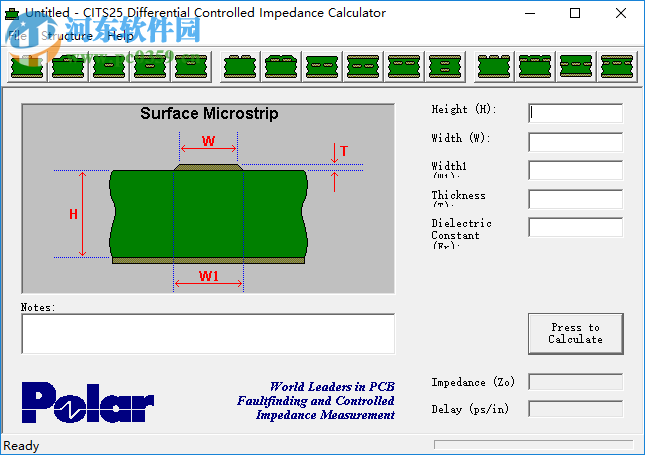
Task: Pick the Surface Coplanar three-trace structure icon
Action: 494,67
